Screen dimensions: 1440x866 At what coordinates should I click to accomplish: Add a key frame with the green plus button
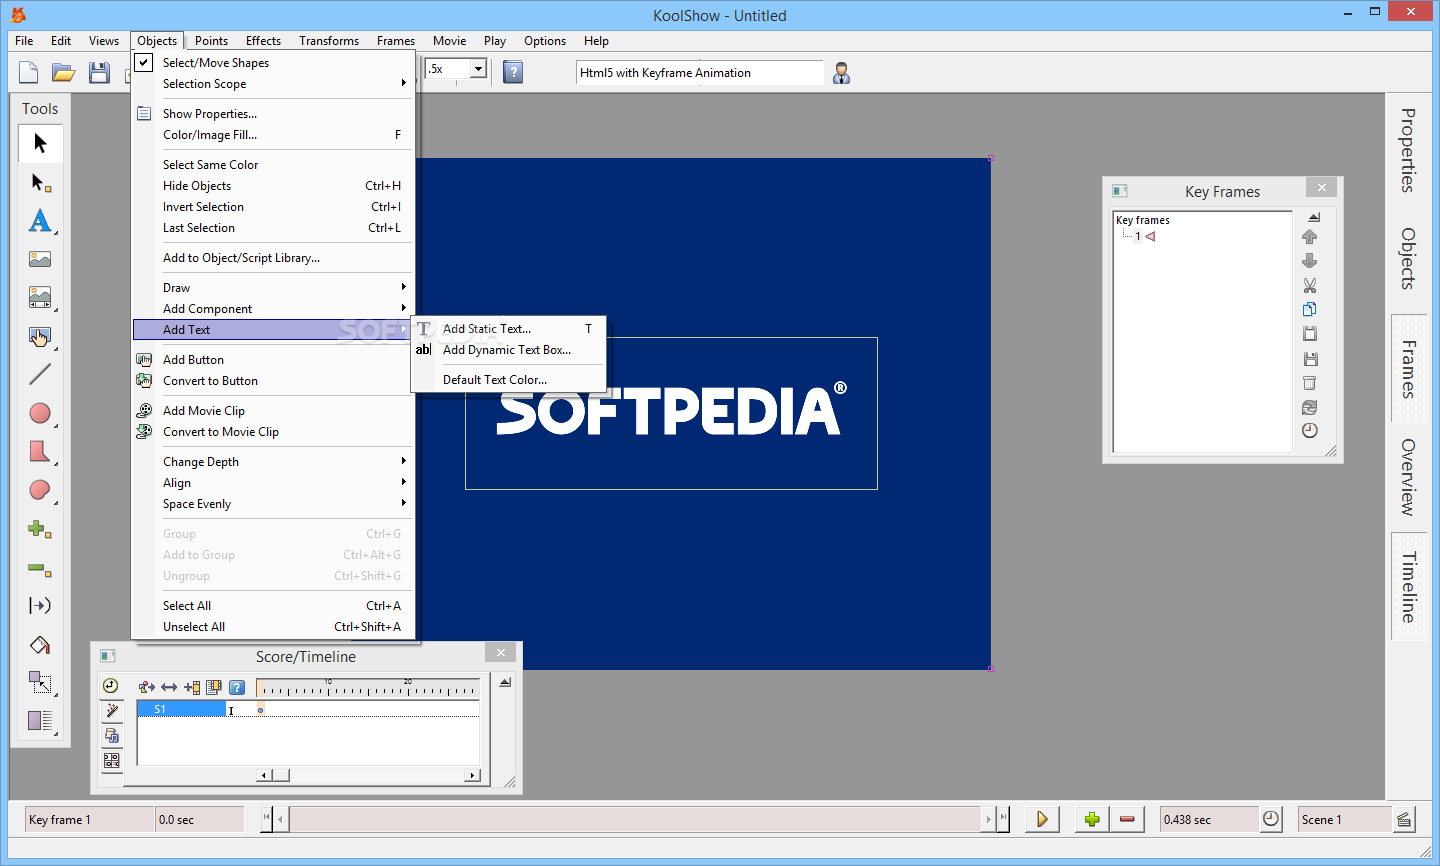tap(1092, 819)
